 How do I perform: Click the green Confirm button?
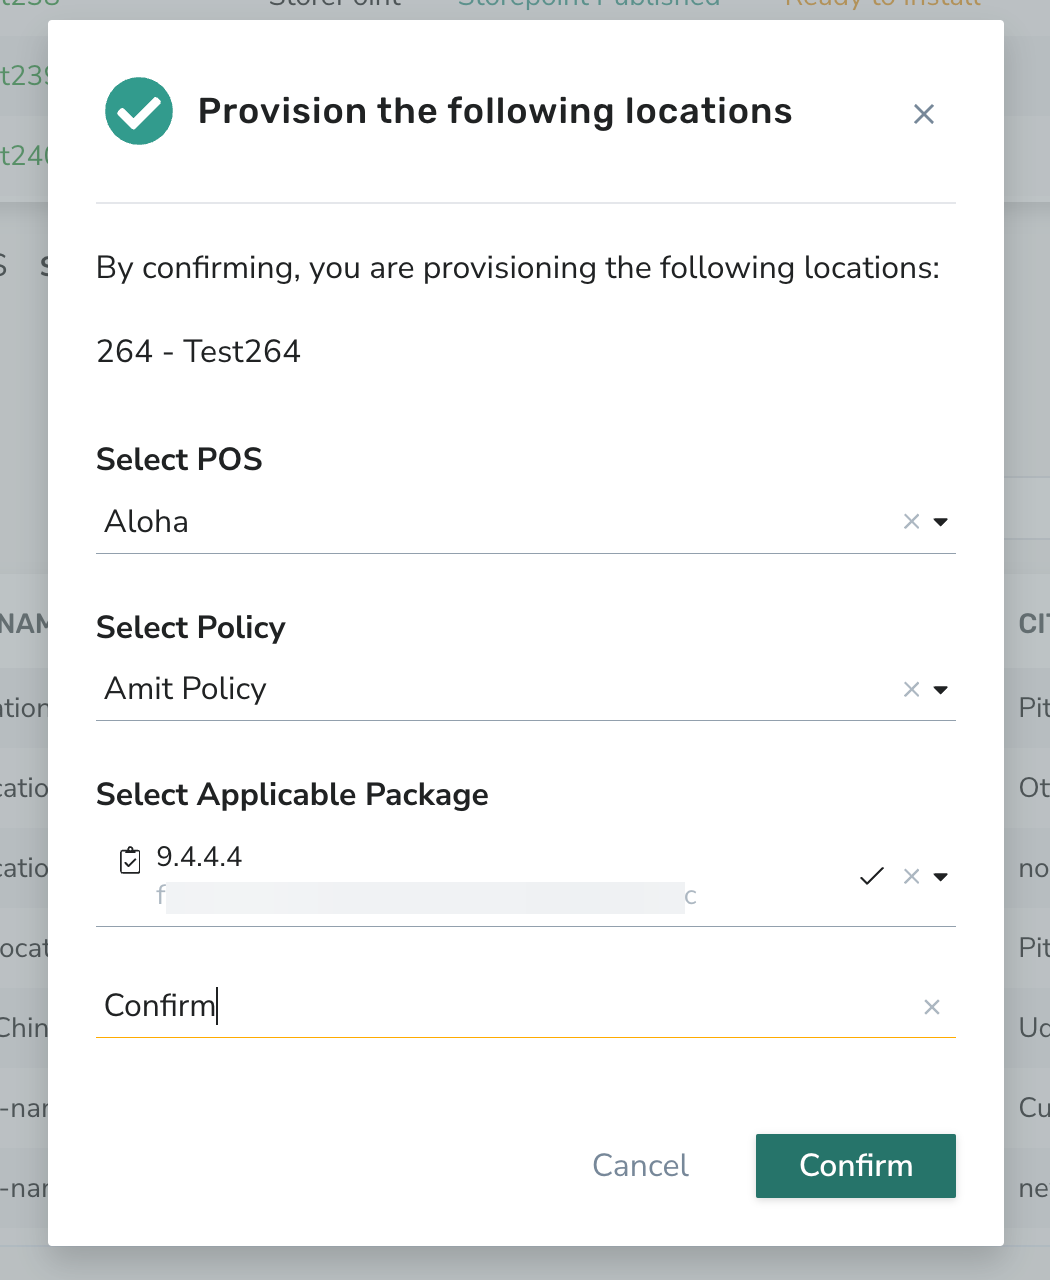(856, 1166)
